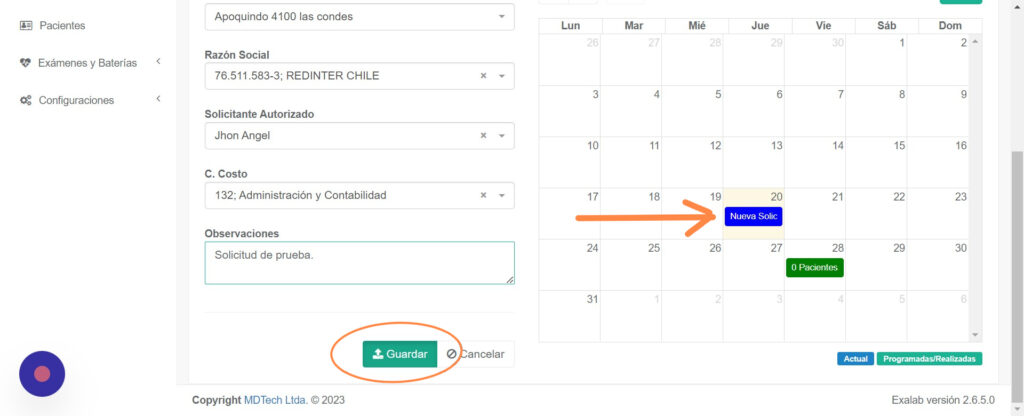Click the ID card icon beside Pacientes

26,25
